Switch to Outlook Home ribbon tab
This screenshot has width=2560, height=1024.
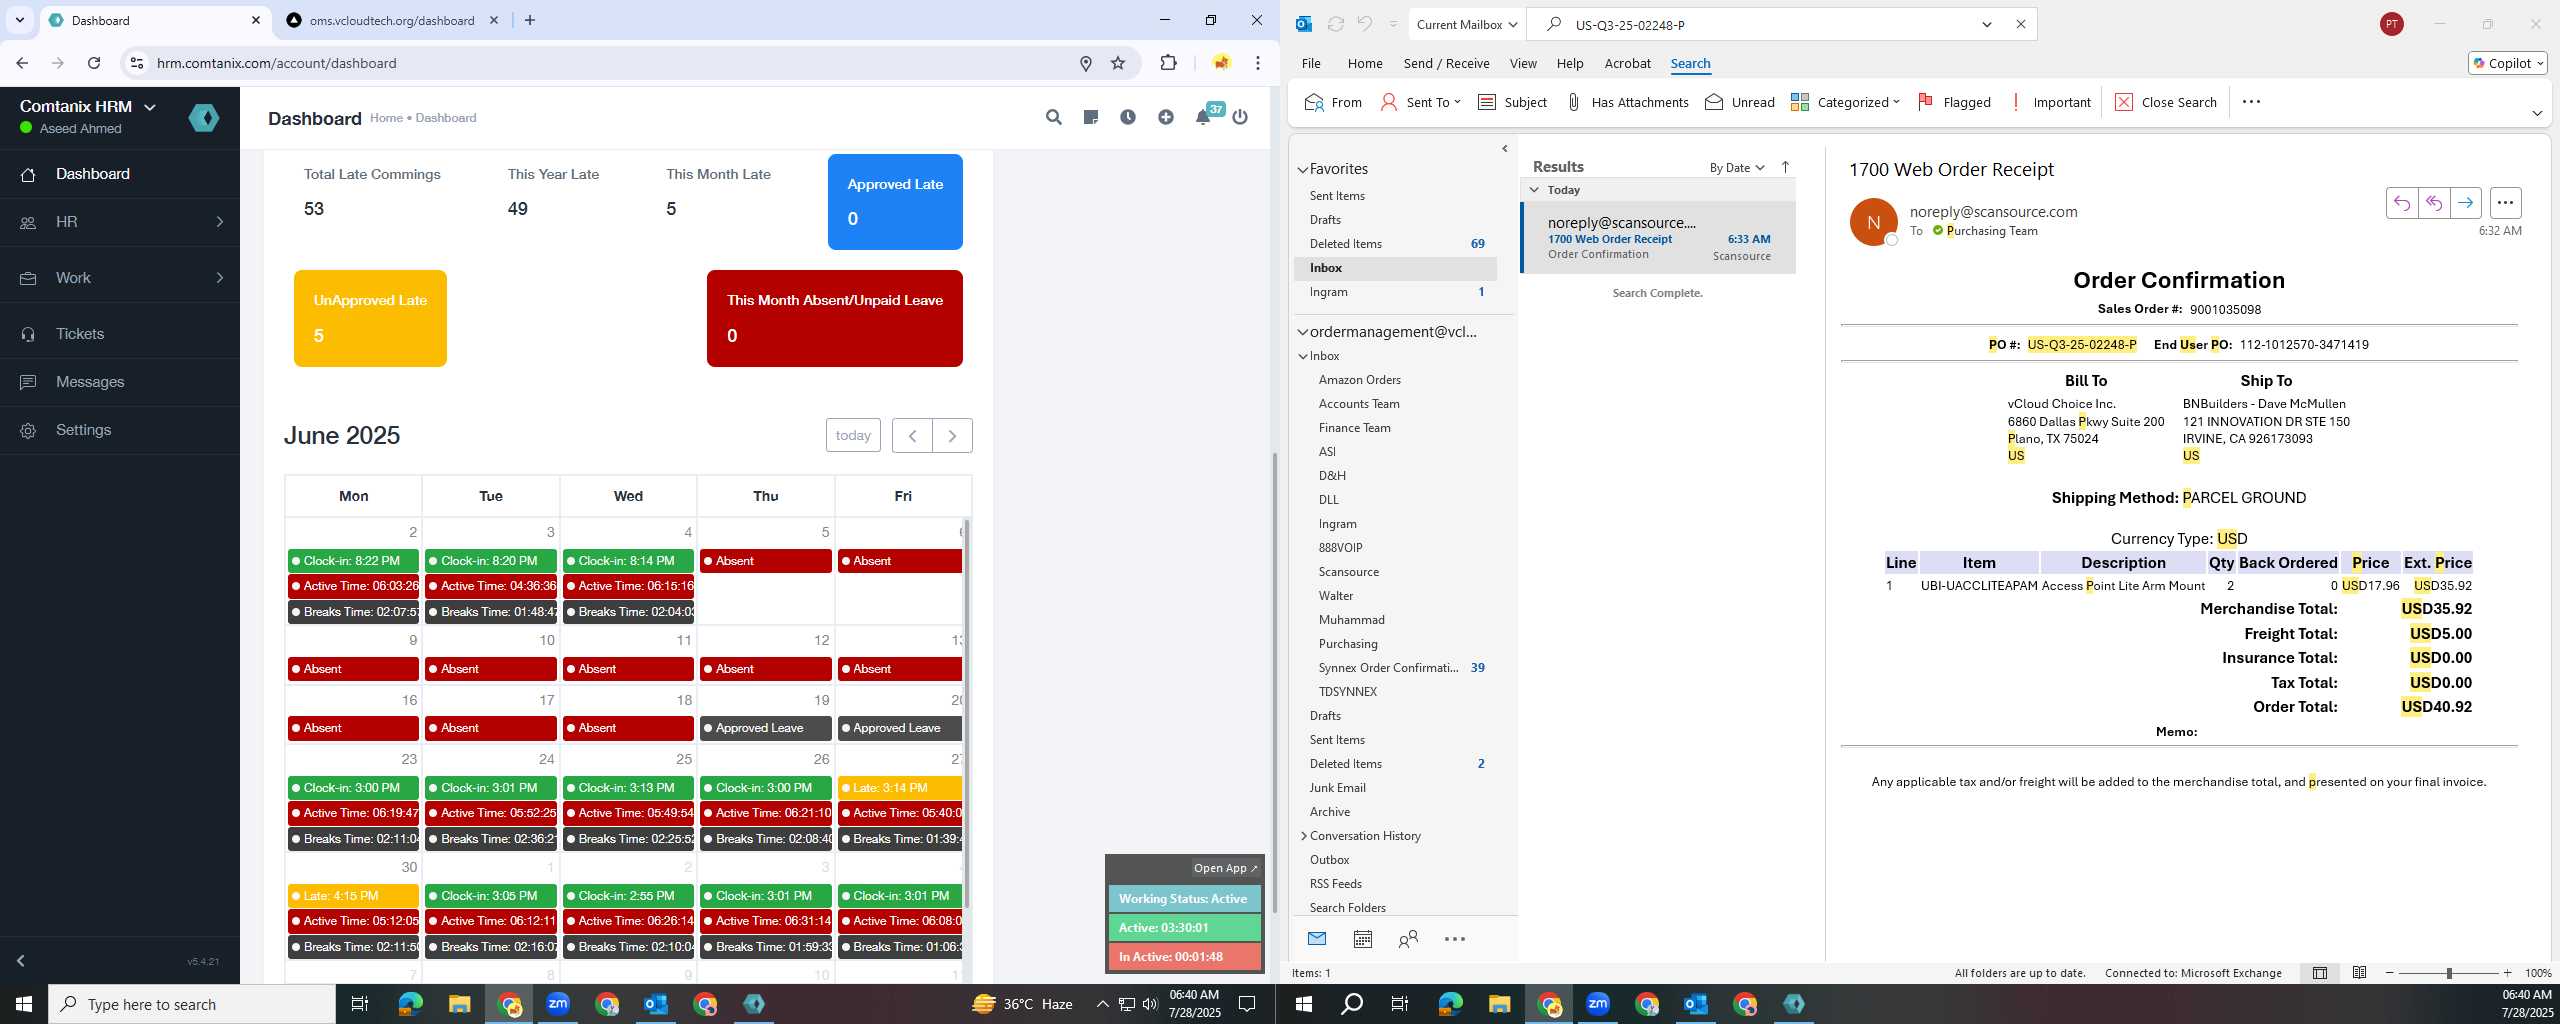pos(1364,63)
